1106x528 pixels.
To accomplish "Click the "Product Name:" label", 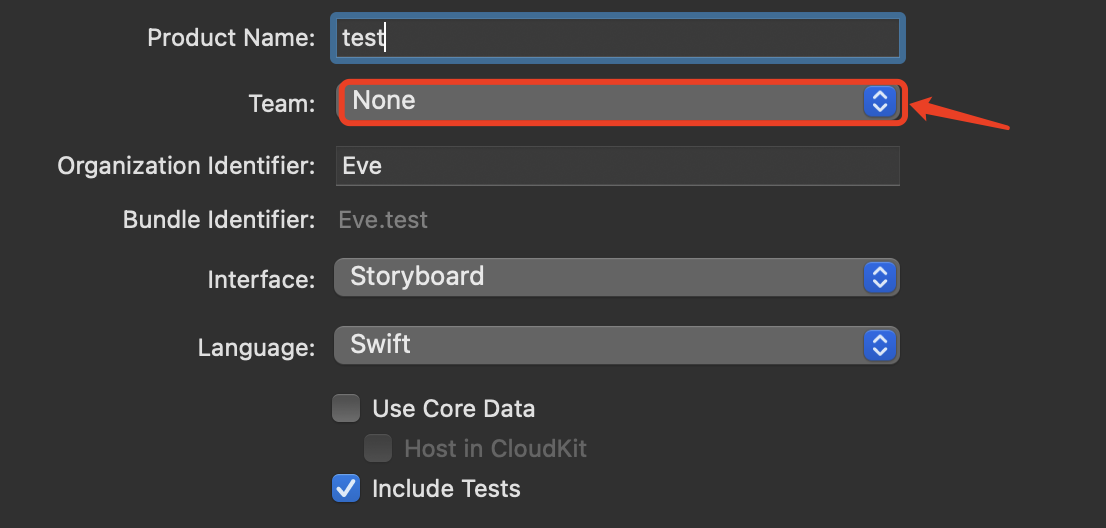I will (231, 38).
